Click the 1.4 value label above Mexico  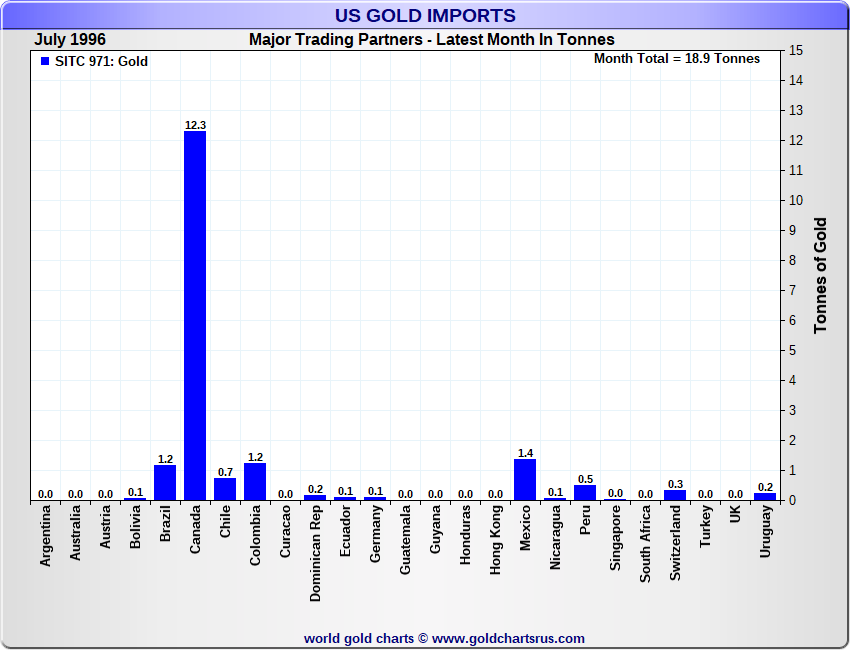(525, 453)
